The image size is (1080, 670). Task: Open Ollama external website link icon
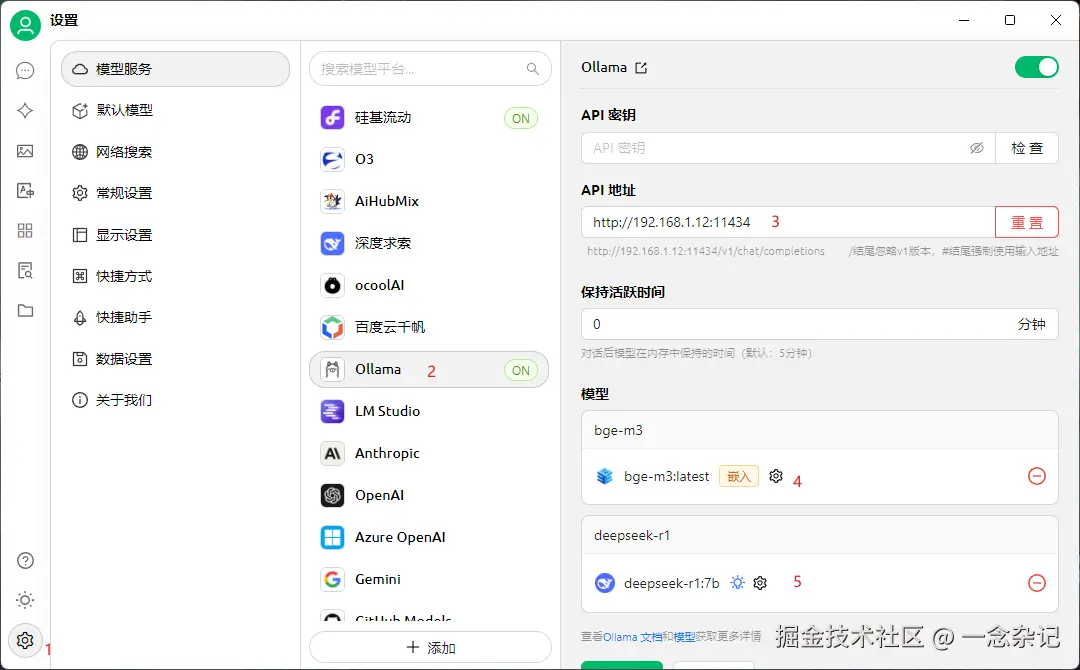(x=641, y=67)
